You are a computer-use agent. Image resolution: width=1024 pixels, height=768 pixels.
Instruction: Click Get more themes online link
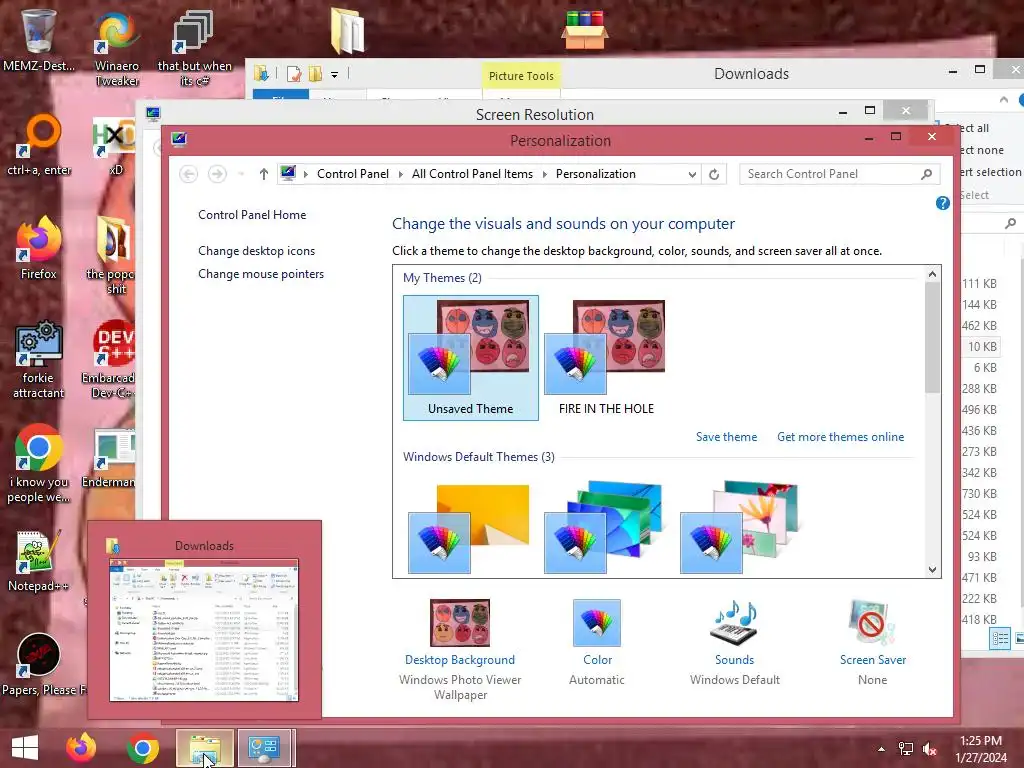840,437
